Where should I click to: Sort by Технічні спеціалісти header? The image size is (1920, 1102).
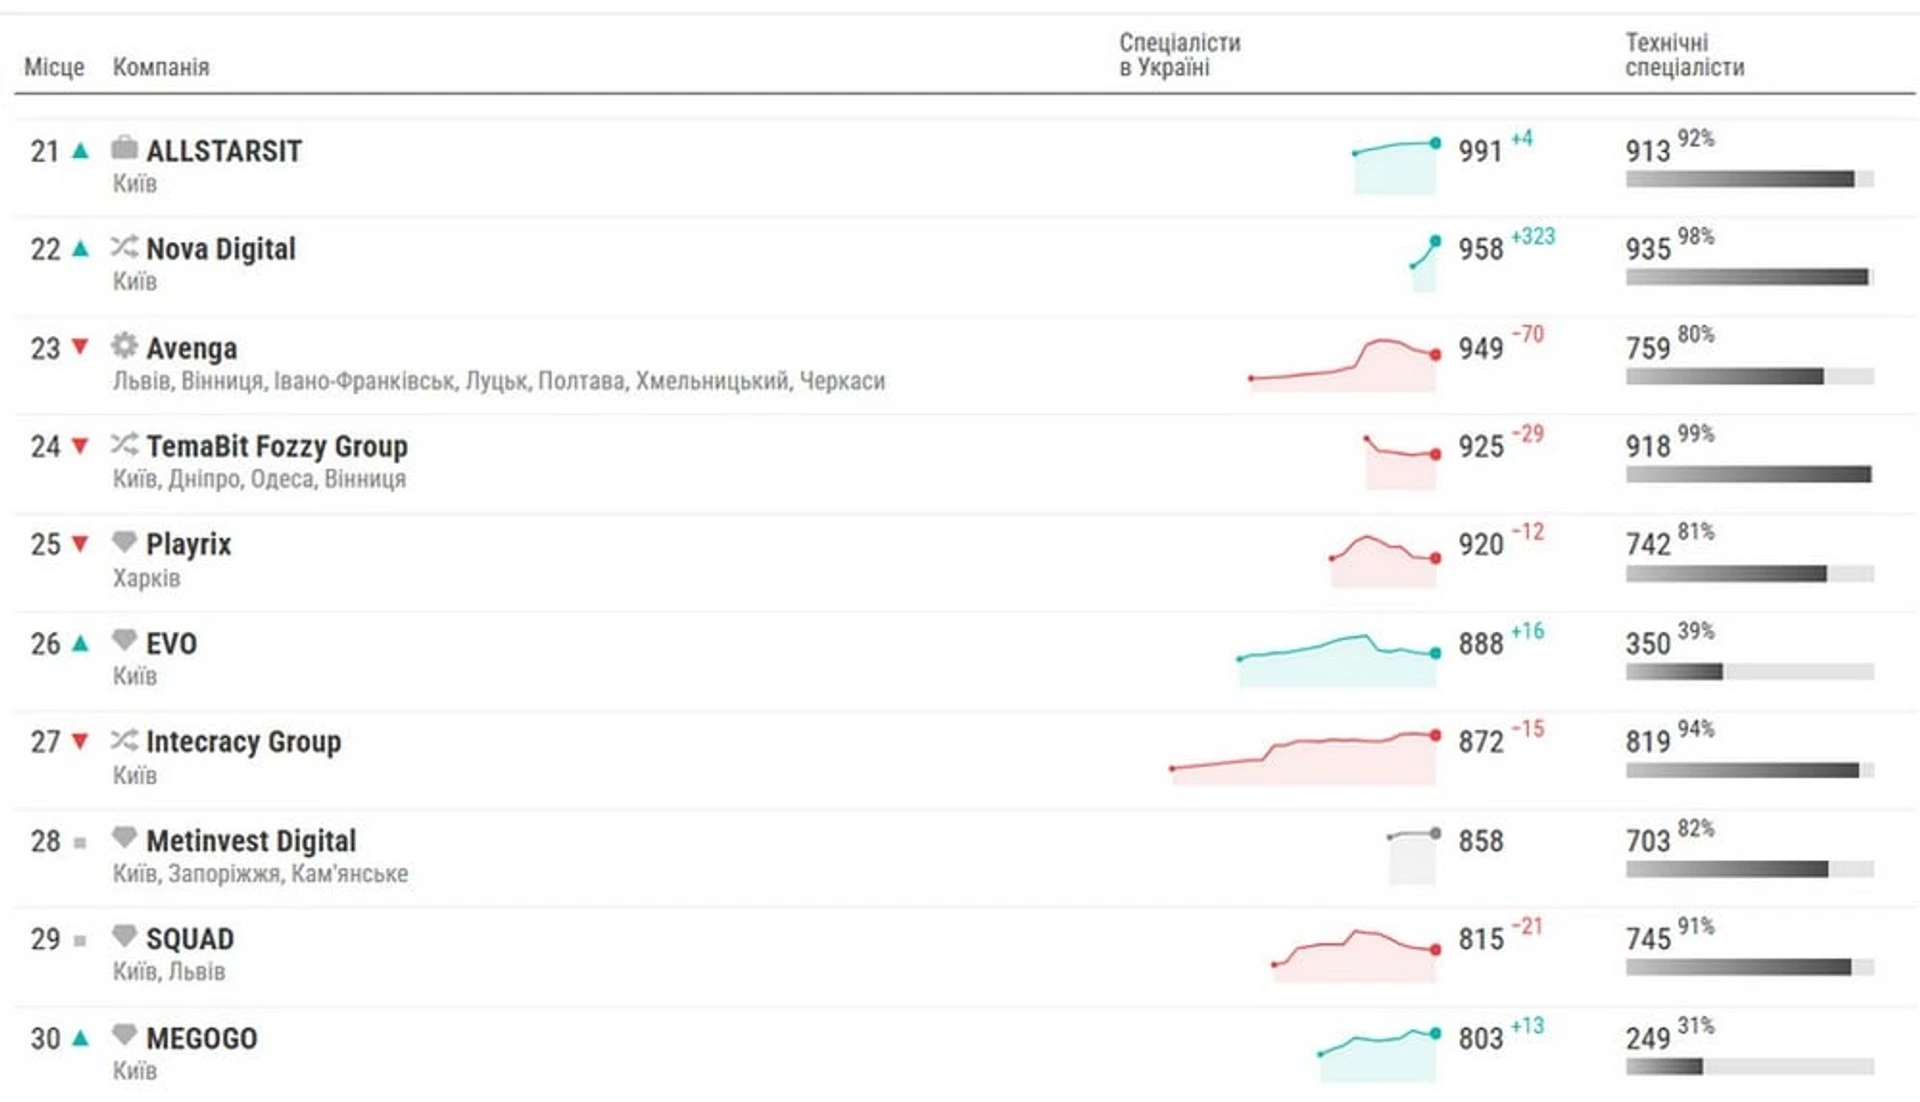[1684, 55]
